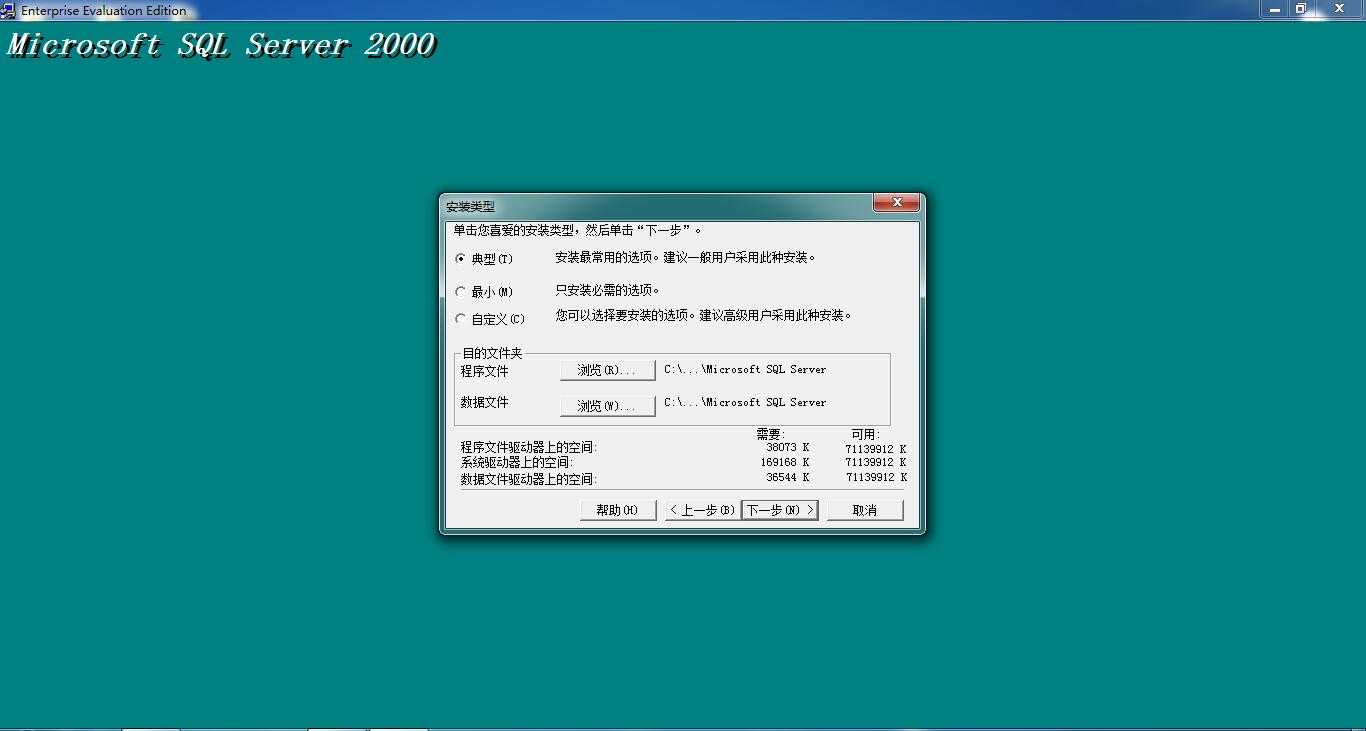The image size is (1366, 731).
Task: Click the instruction text 单击您喜爱的安装类型
Action: [577, 230]
